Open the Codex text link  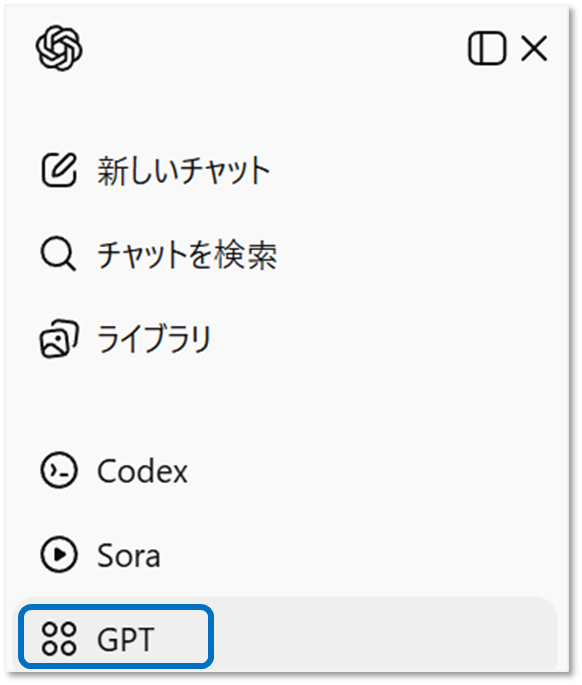tap(142, 471)
